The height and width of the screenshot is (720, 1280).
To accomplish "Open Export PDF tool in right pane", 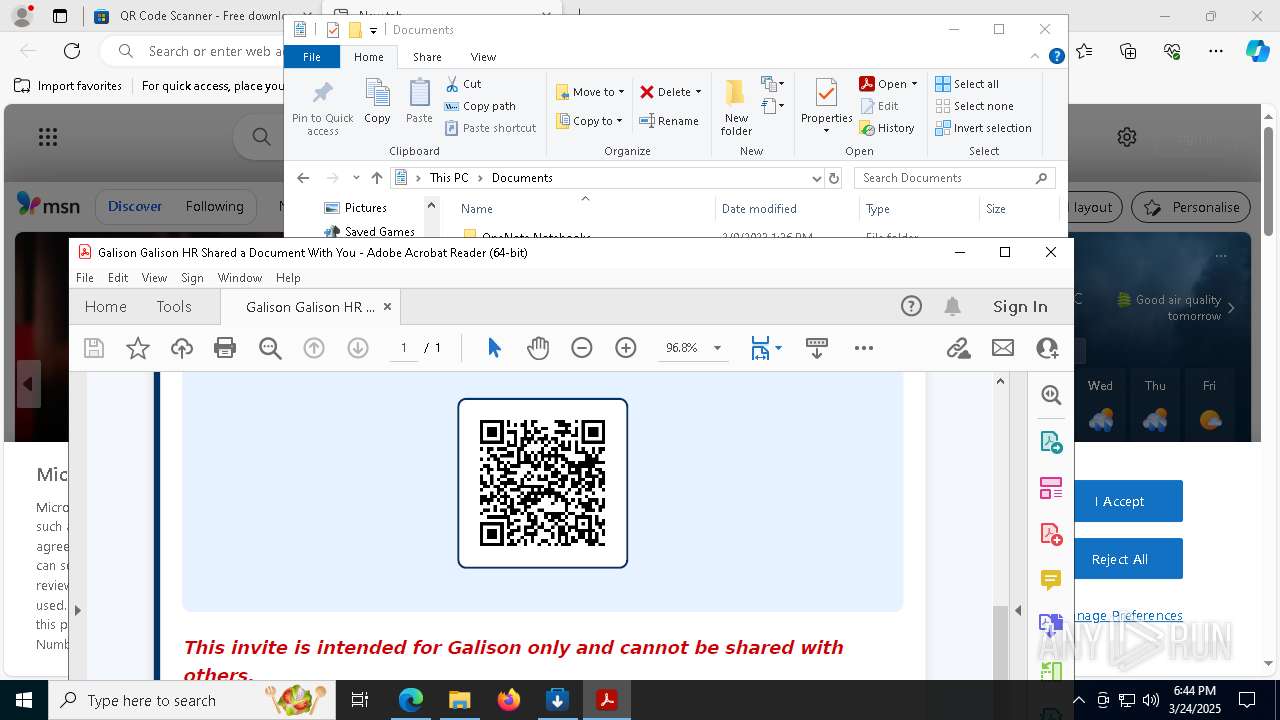I will [1051, 441].
